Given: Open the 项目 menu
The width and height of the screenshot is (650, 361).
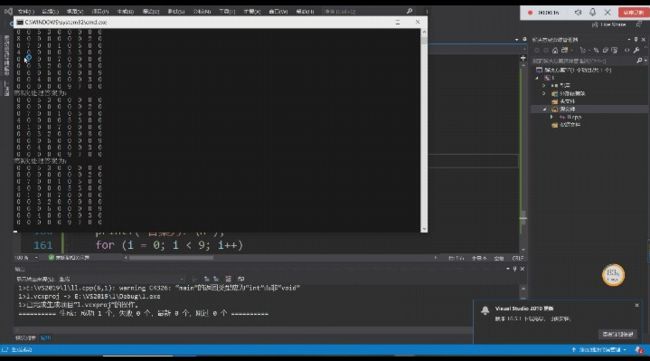Looking at the screenshot, I should pyautogui.click(x=100, y=11).
